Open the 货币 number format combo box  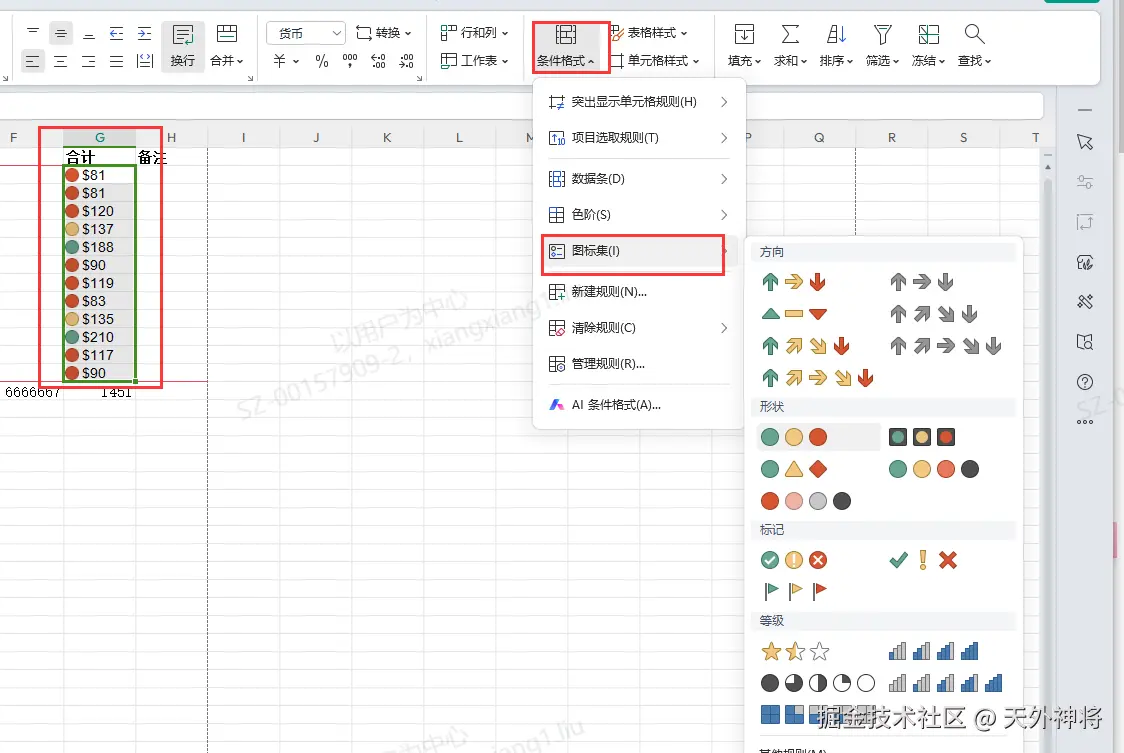pos(306,33)
